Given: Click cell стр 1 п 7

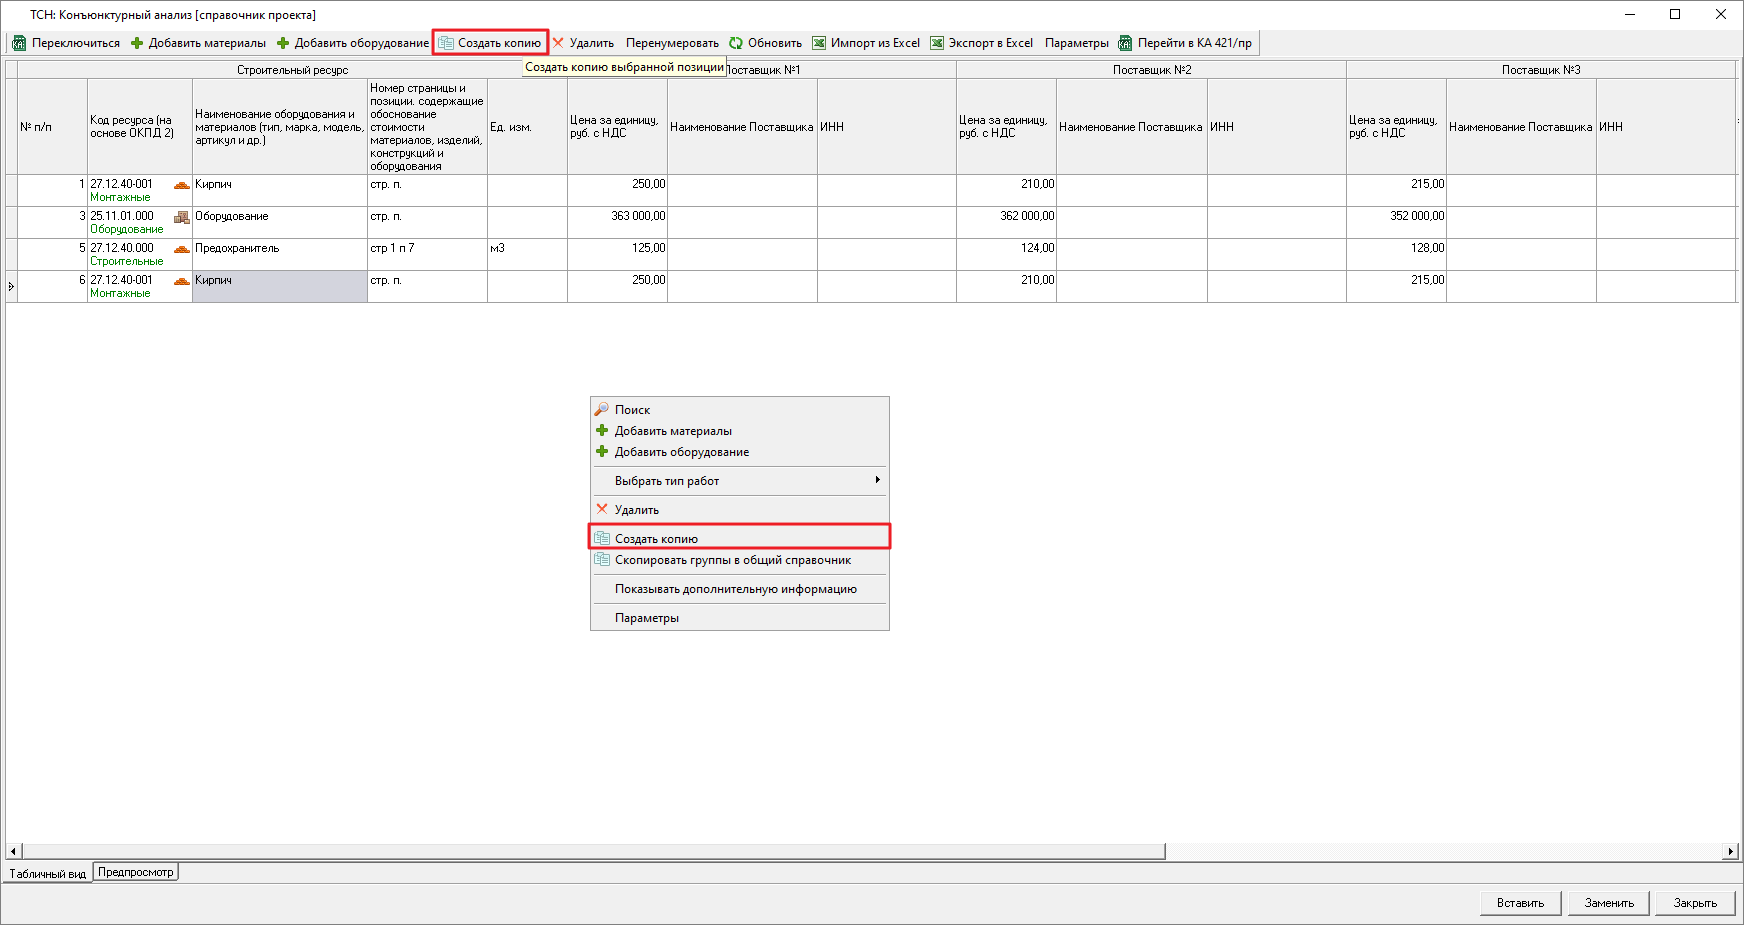Looking at the screenshot, I should 427,254.
